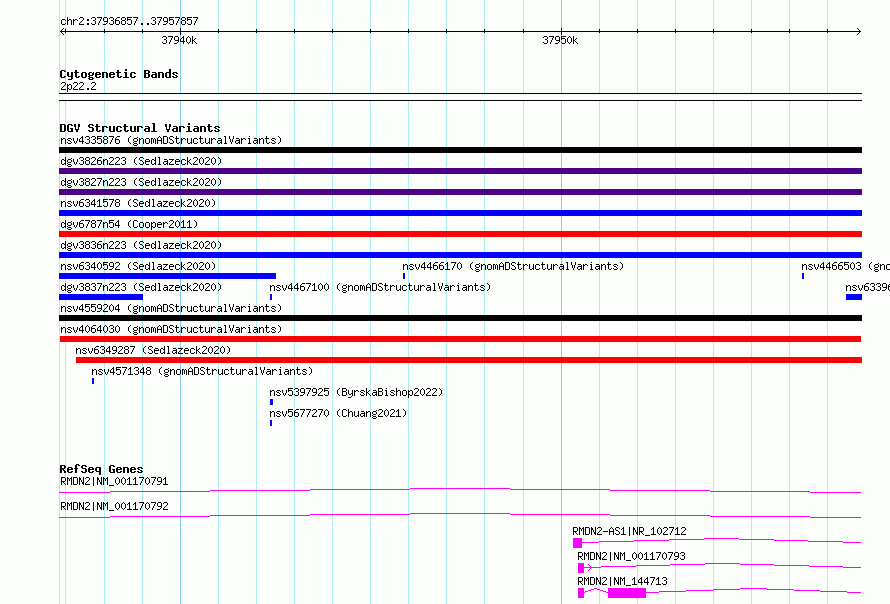Image resolution: width=890 pixels, height=604 pixels.
Task: Select the dgv3827n223 (Sedlazeck2020) label
Action: pos(141,182)
